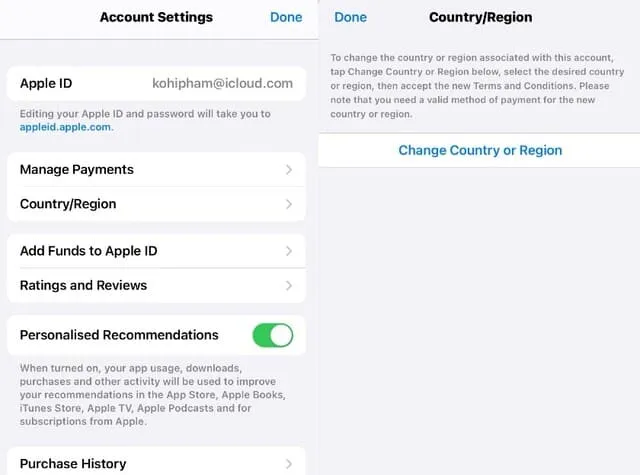Viewport: 640px width, 475px height.
Task: Open Add Funds to Apple ID
Action: tap(156, 251)
